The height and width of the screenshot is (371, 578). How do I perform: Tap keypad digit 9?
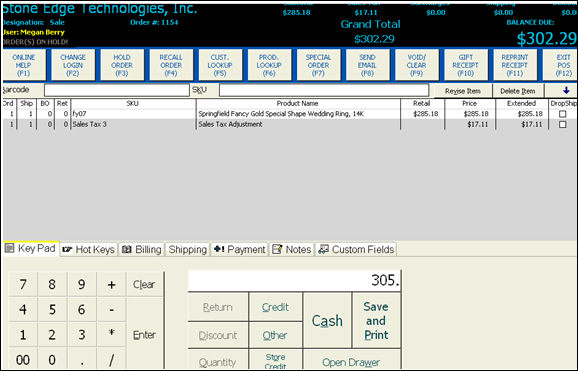[x=81, y=284]
